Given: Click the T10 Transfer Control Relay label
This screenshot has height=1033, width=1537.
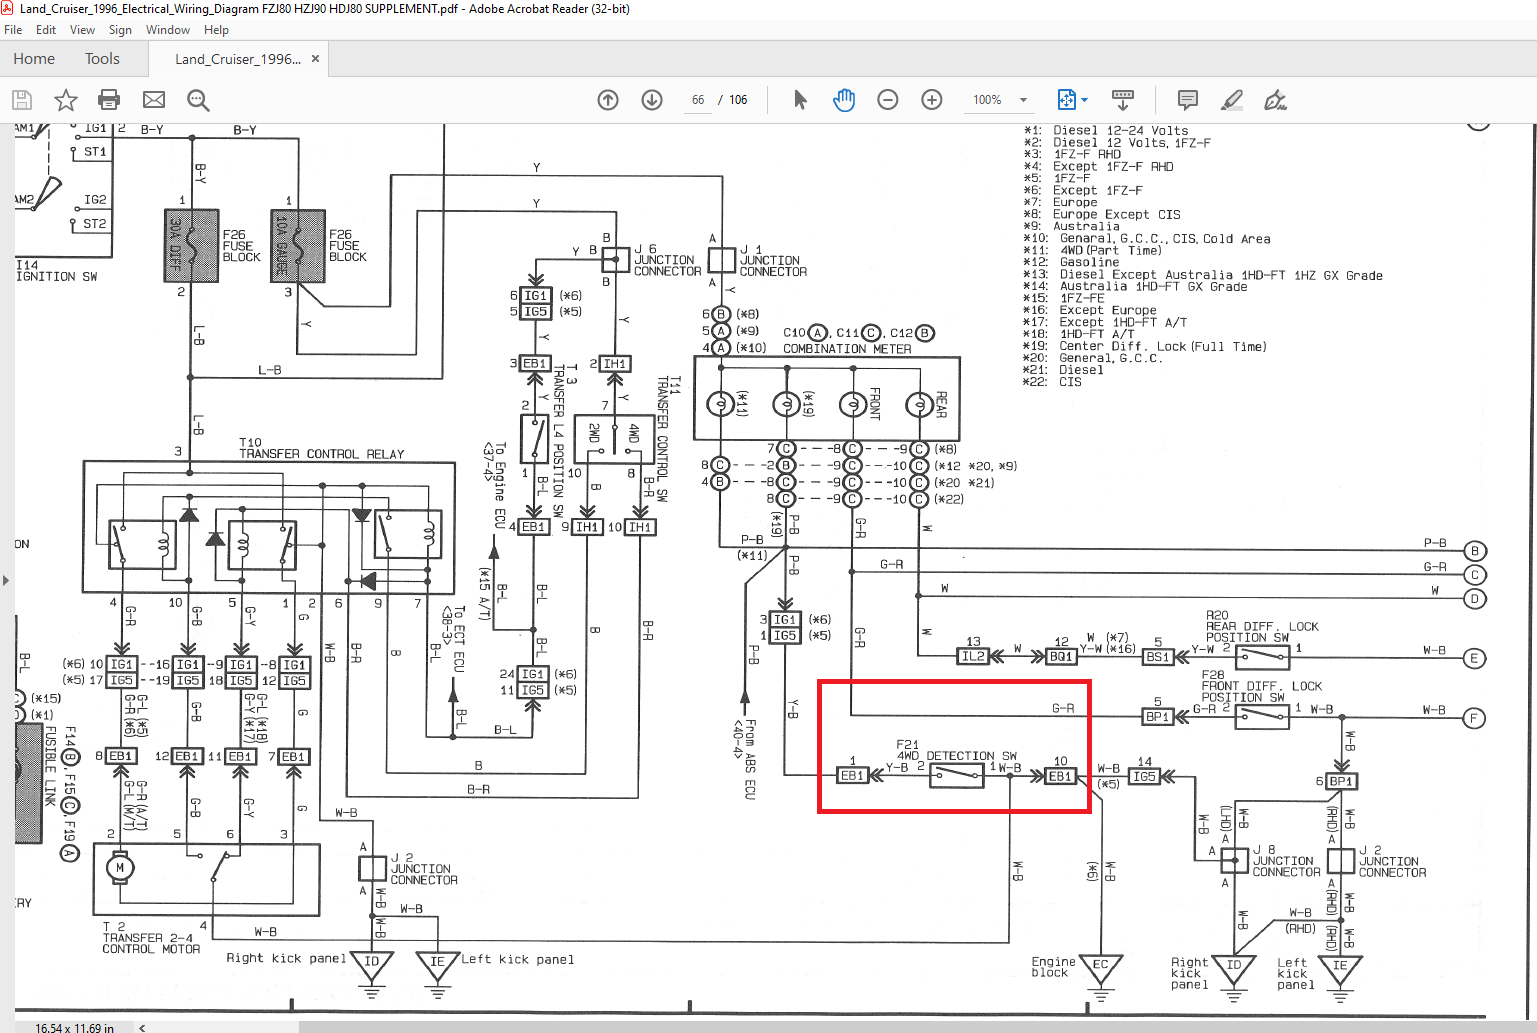Looking at the screenshot, I should (x=321, y=448).
